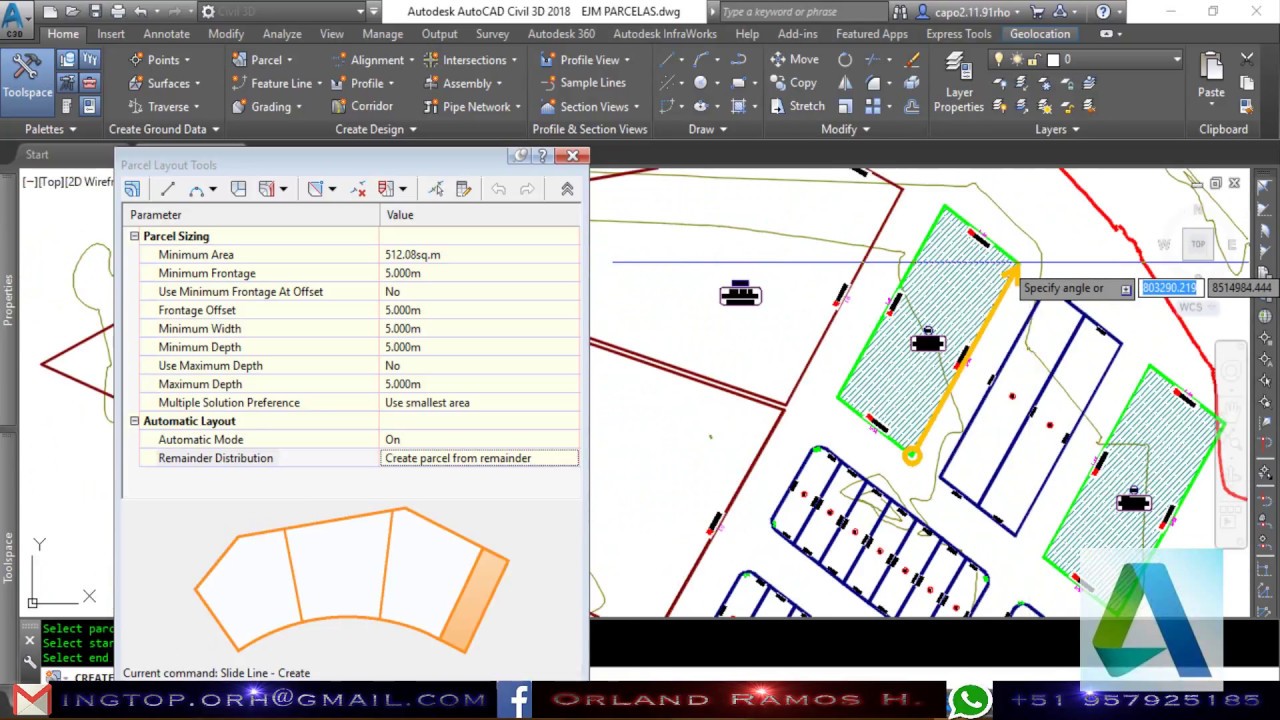Click the Help icon in Parcel Layout Tools

pyautogui.click(x=543, y=156)
